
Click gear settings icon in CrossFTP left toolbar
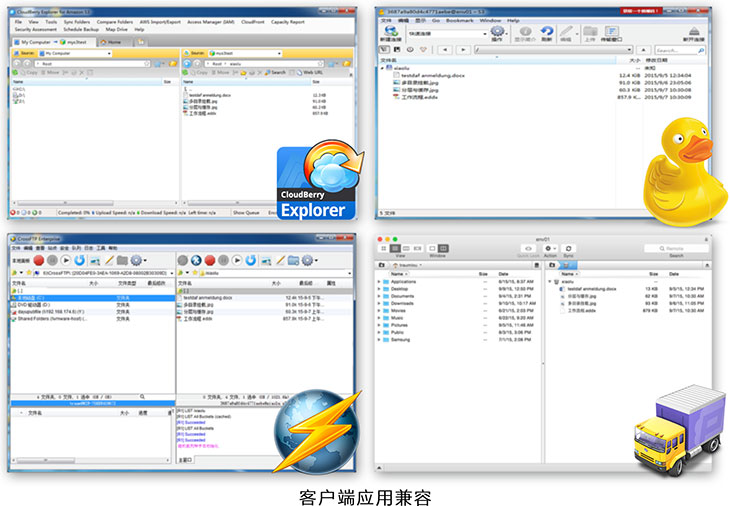tap(136, 260)
